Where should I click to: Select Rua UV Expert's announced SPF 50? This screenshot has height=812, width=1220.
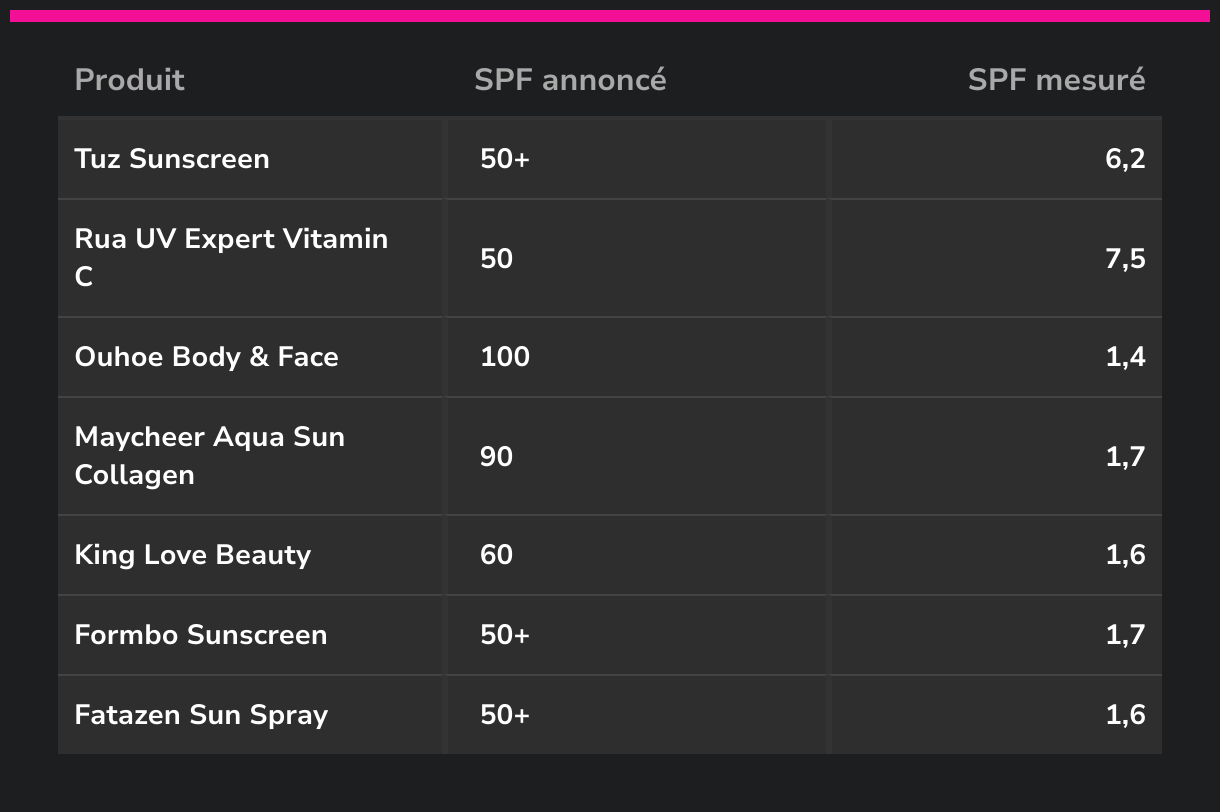[x=496, y=258]
